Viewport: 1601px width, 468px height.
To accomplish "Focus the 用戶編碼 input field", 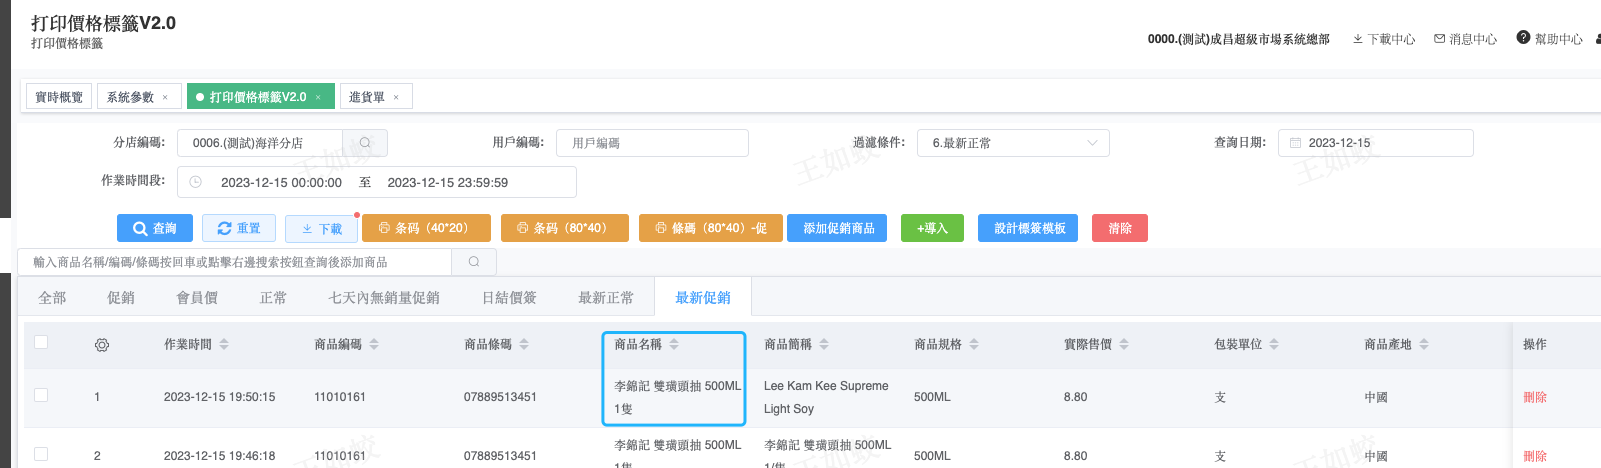I will click(x=652, y=143).
